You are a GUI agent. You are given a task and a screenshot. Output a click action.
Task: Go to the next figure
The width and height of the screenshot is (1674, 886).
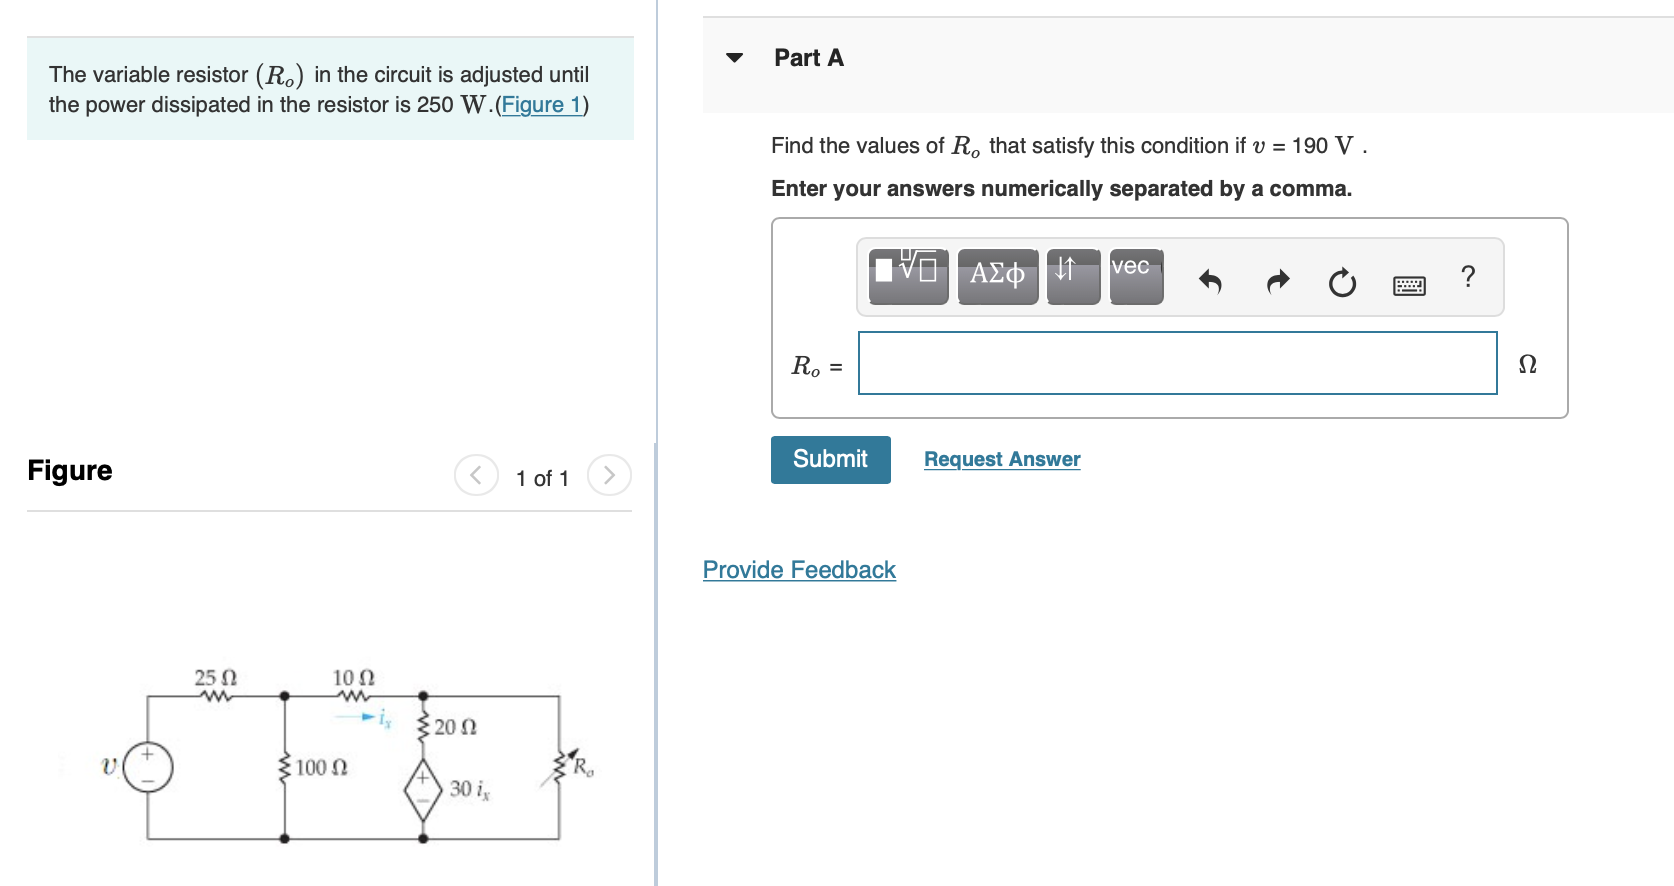[609, 475]
